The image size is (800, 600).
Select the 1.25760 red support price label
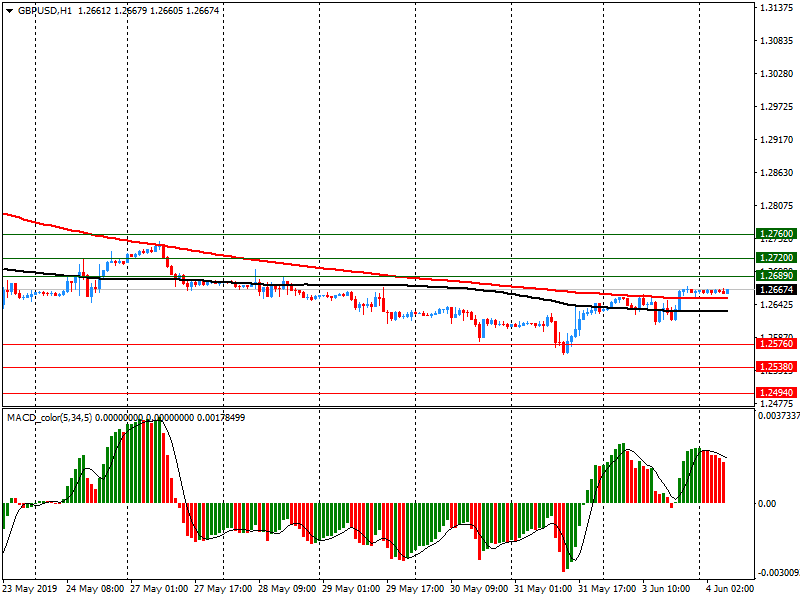pos(776,344)
